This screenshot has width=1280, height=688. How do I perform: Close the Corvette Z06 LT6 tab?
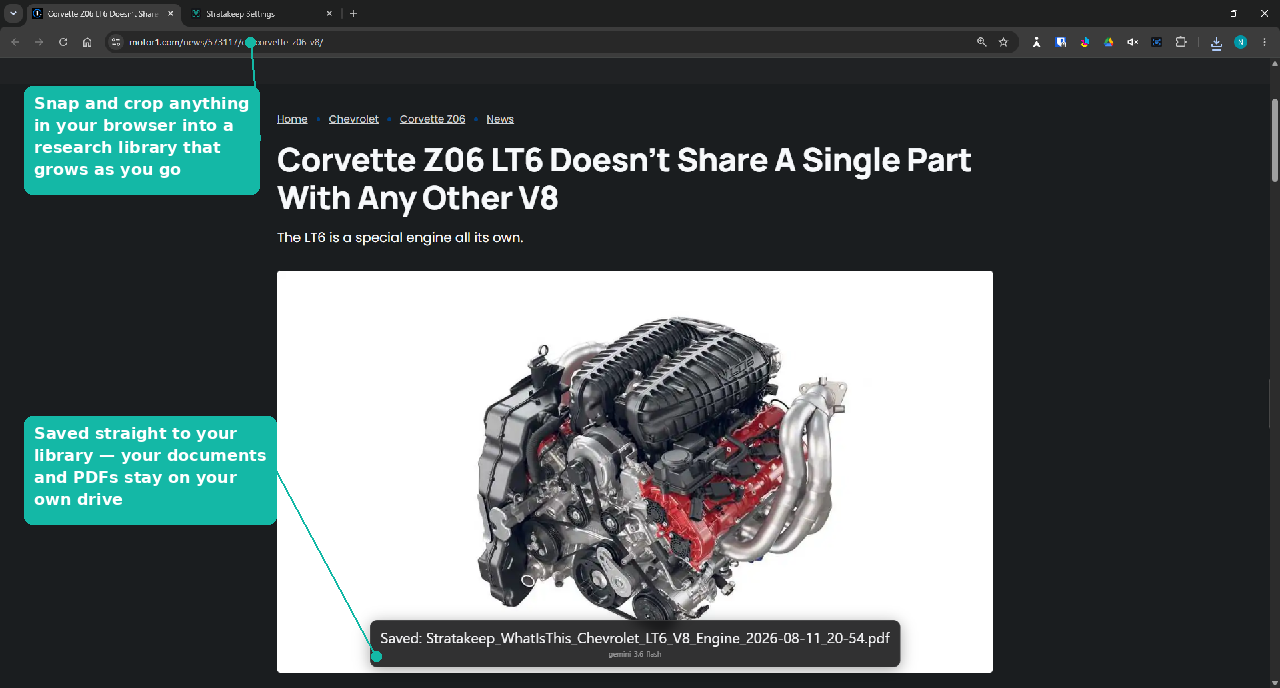pos(170,14)
